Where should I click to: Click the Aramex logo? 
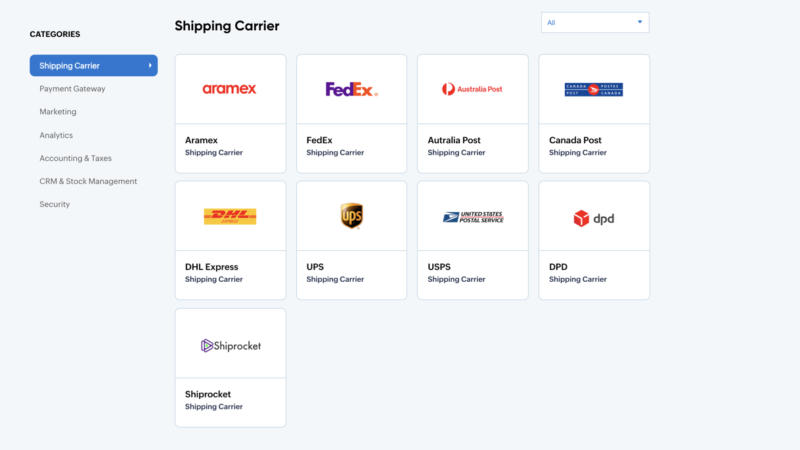(229, 89)
